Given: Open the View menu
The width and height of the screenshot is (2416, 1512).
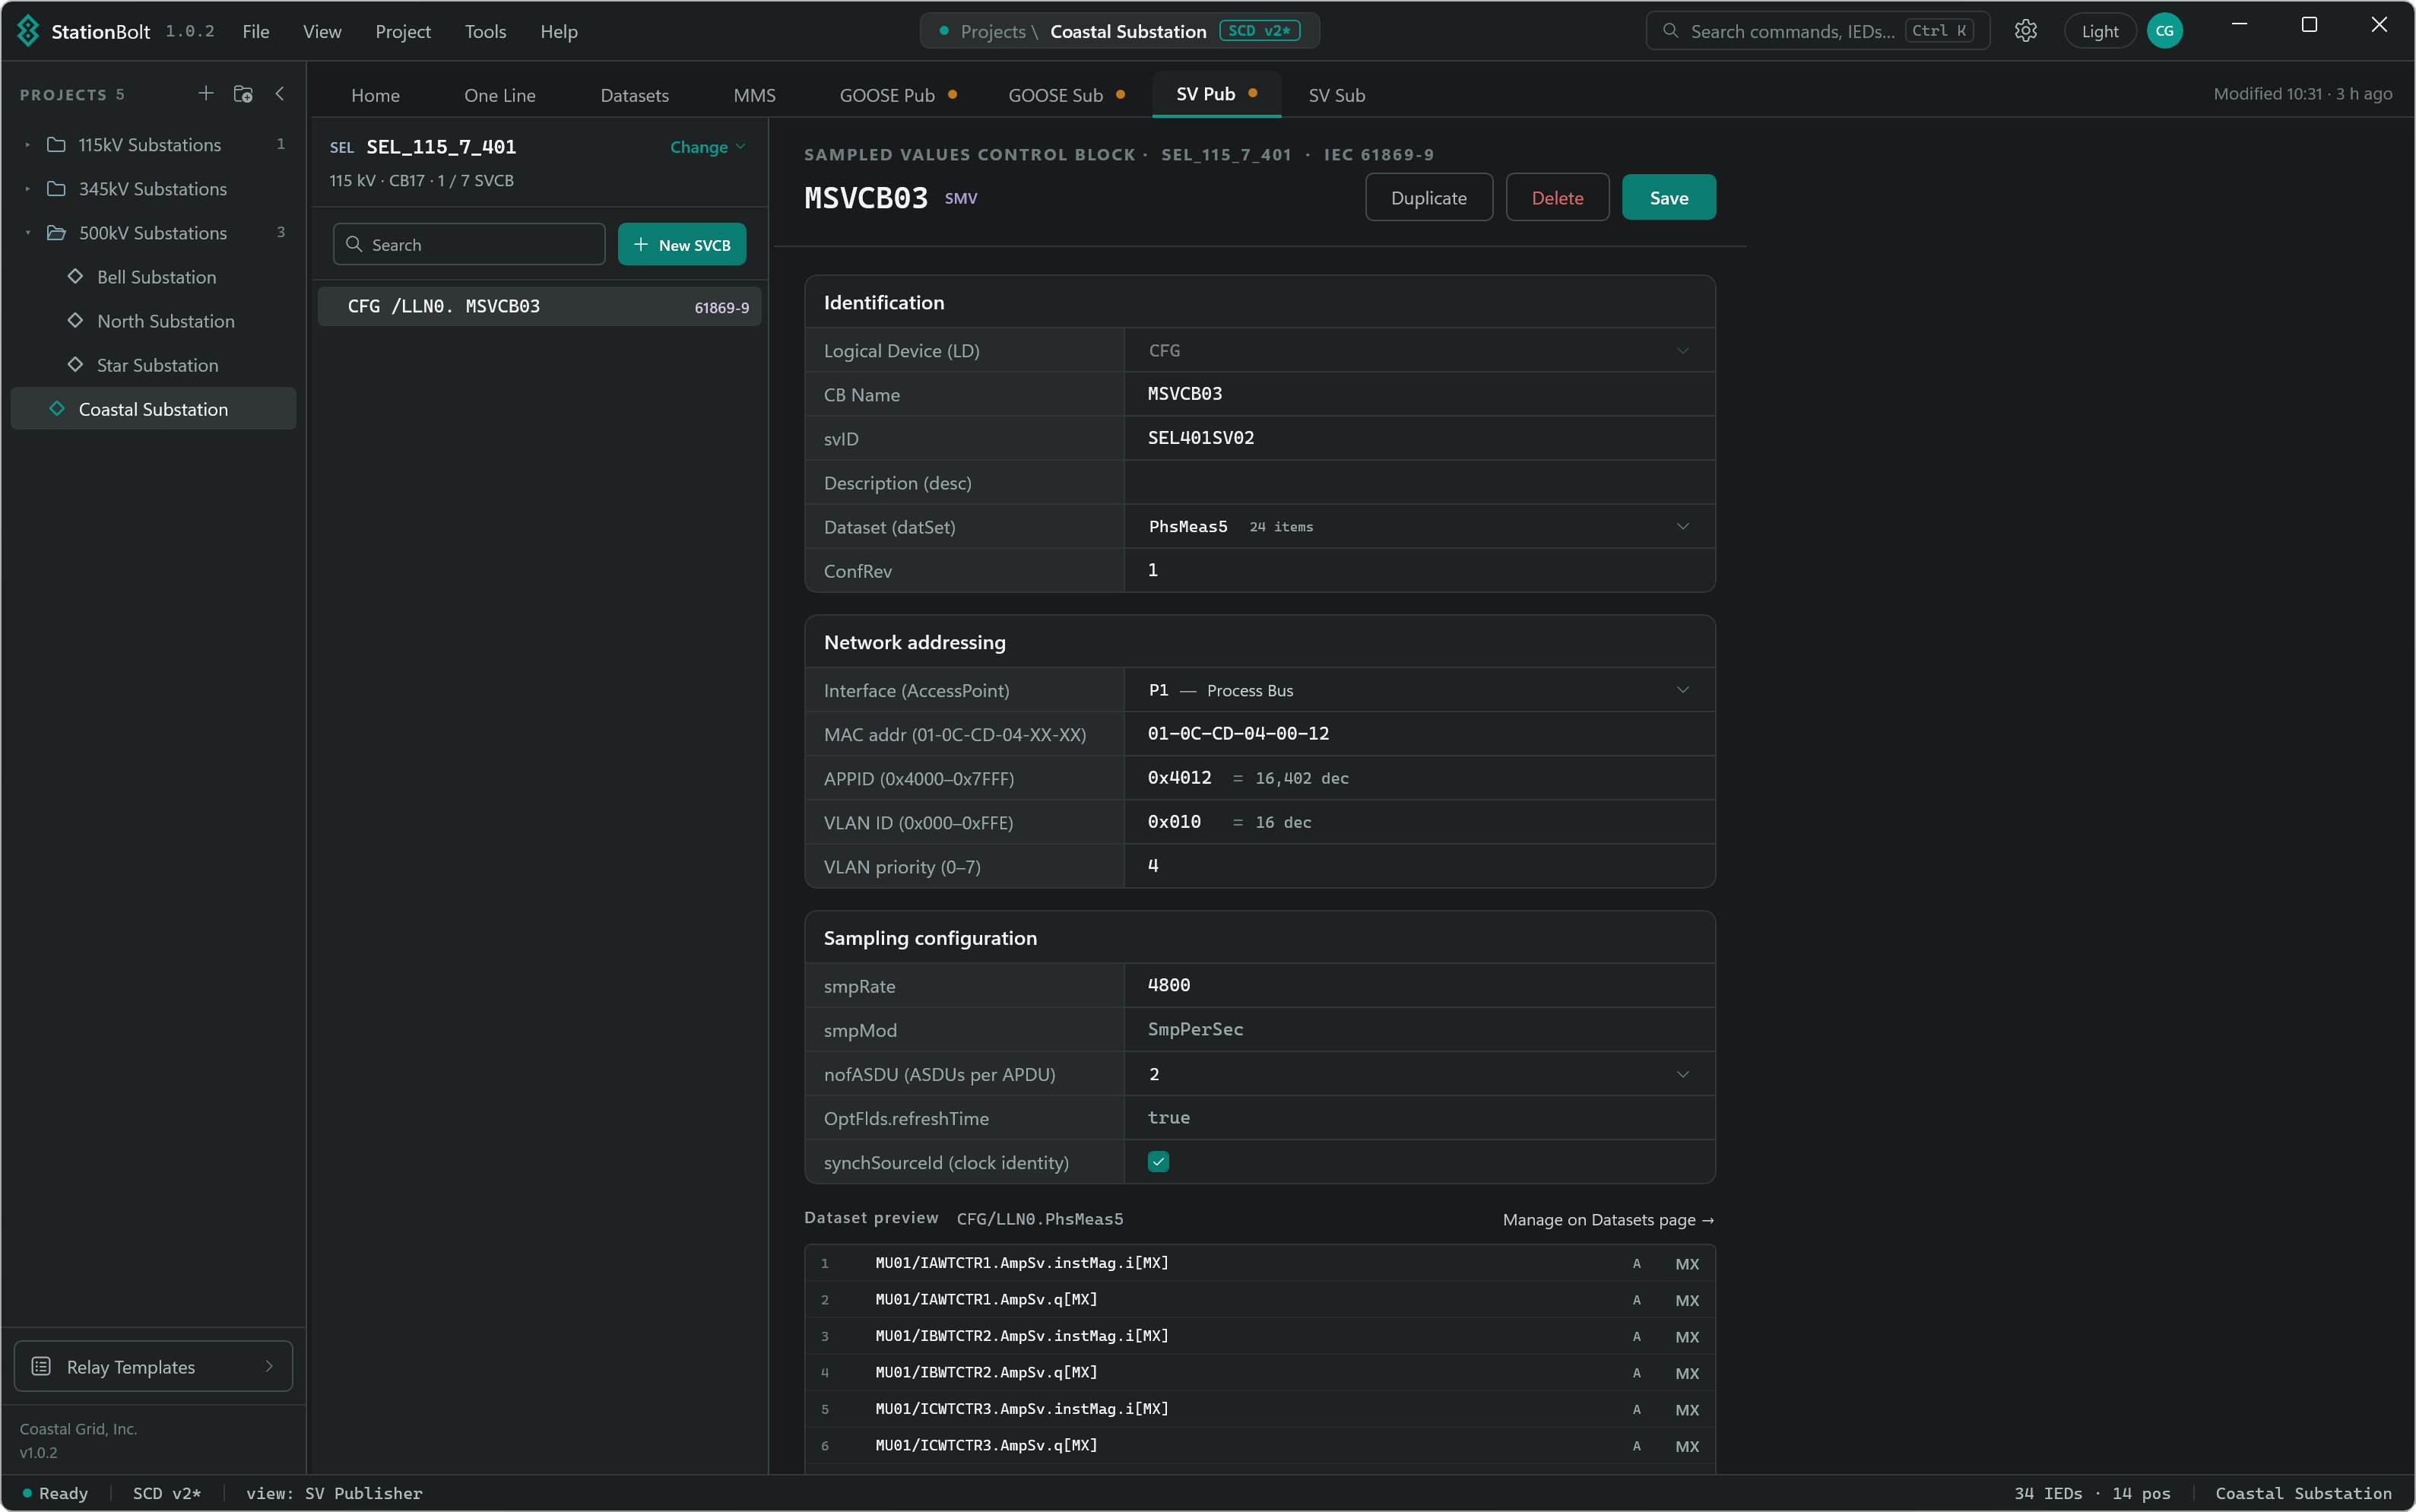Looking at the screenshot, I should (322, 31).
